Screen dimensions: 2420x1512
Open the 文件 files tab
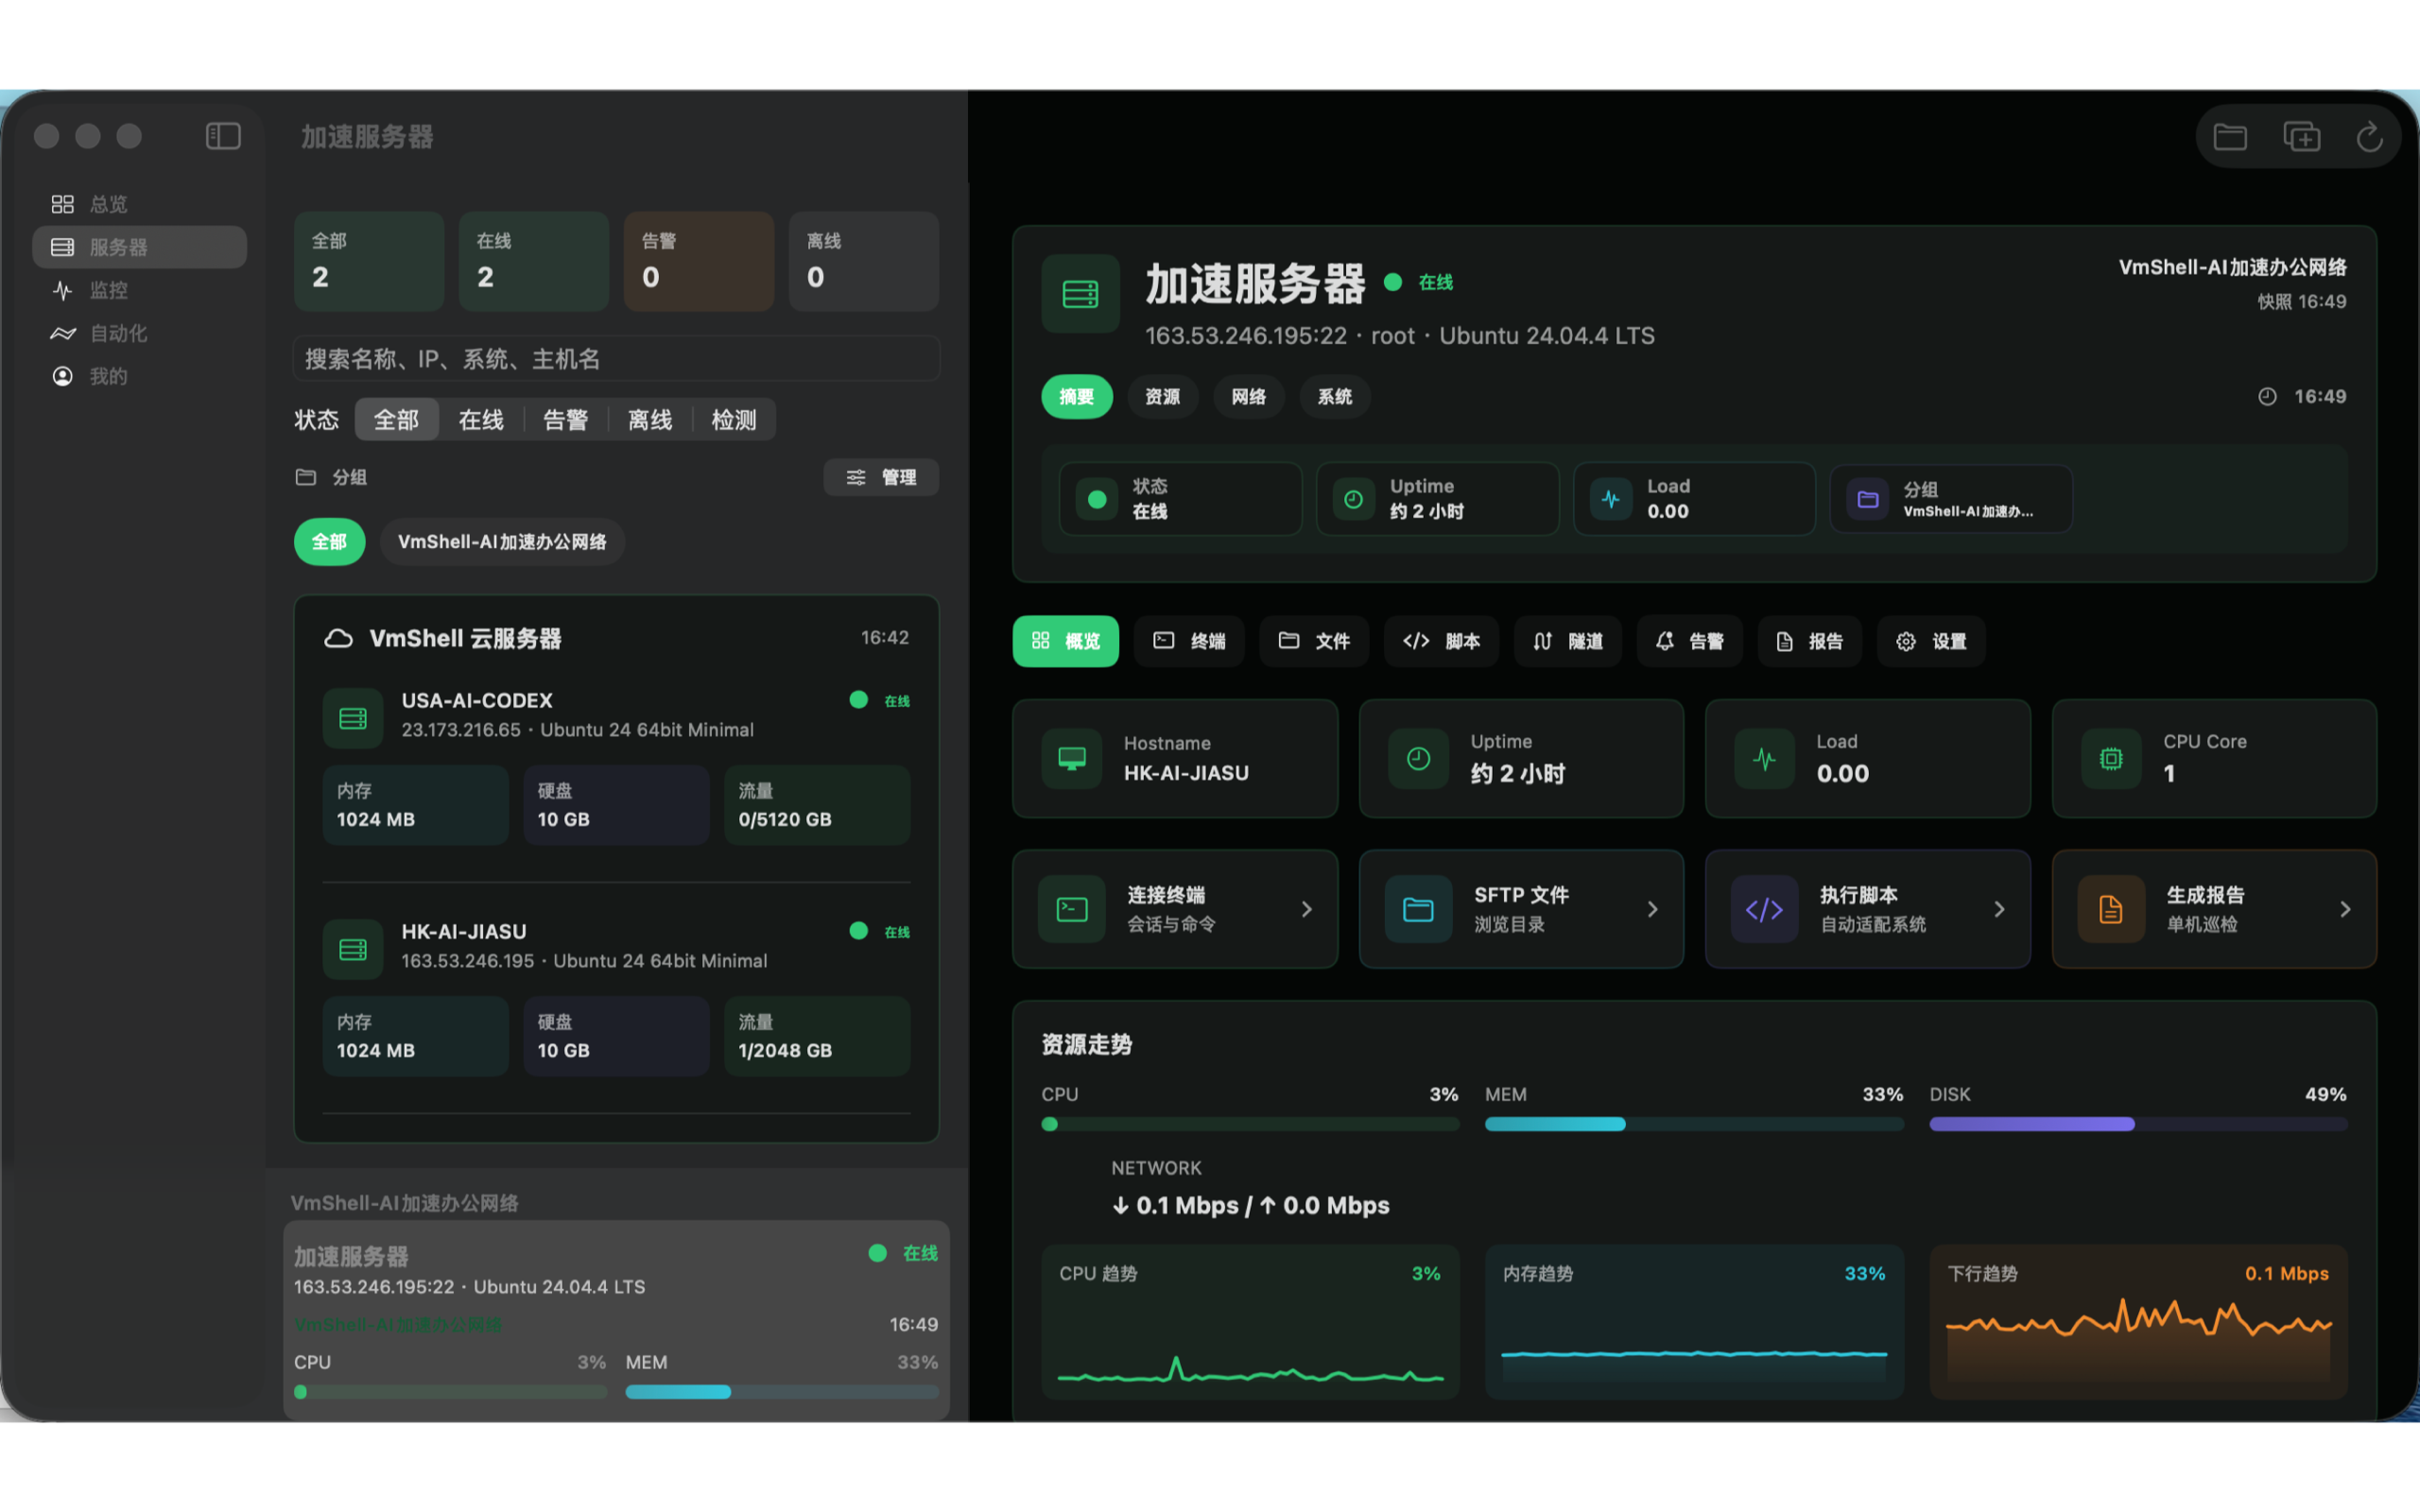pyautogui.click(x=1314, y=641)
